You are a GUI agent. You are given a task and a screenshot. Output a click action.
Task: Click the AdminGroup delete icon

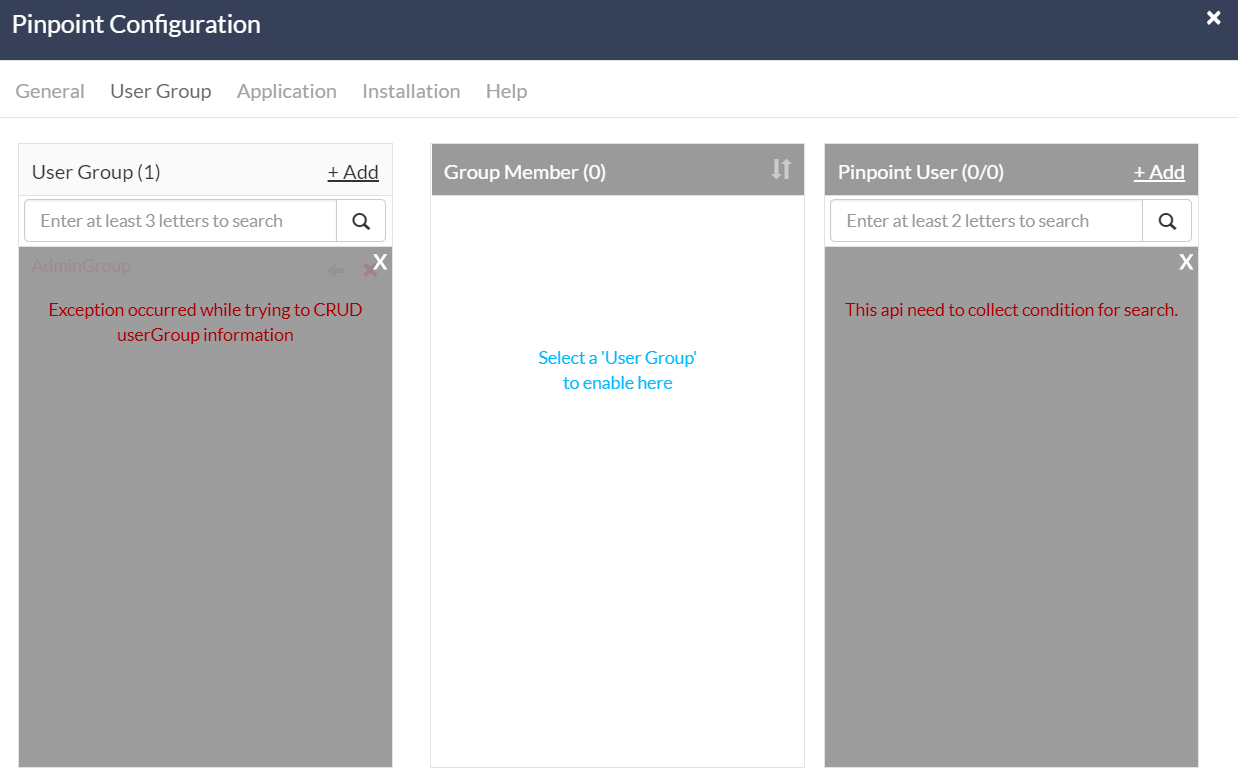[369, 270]
